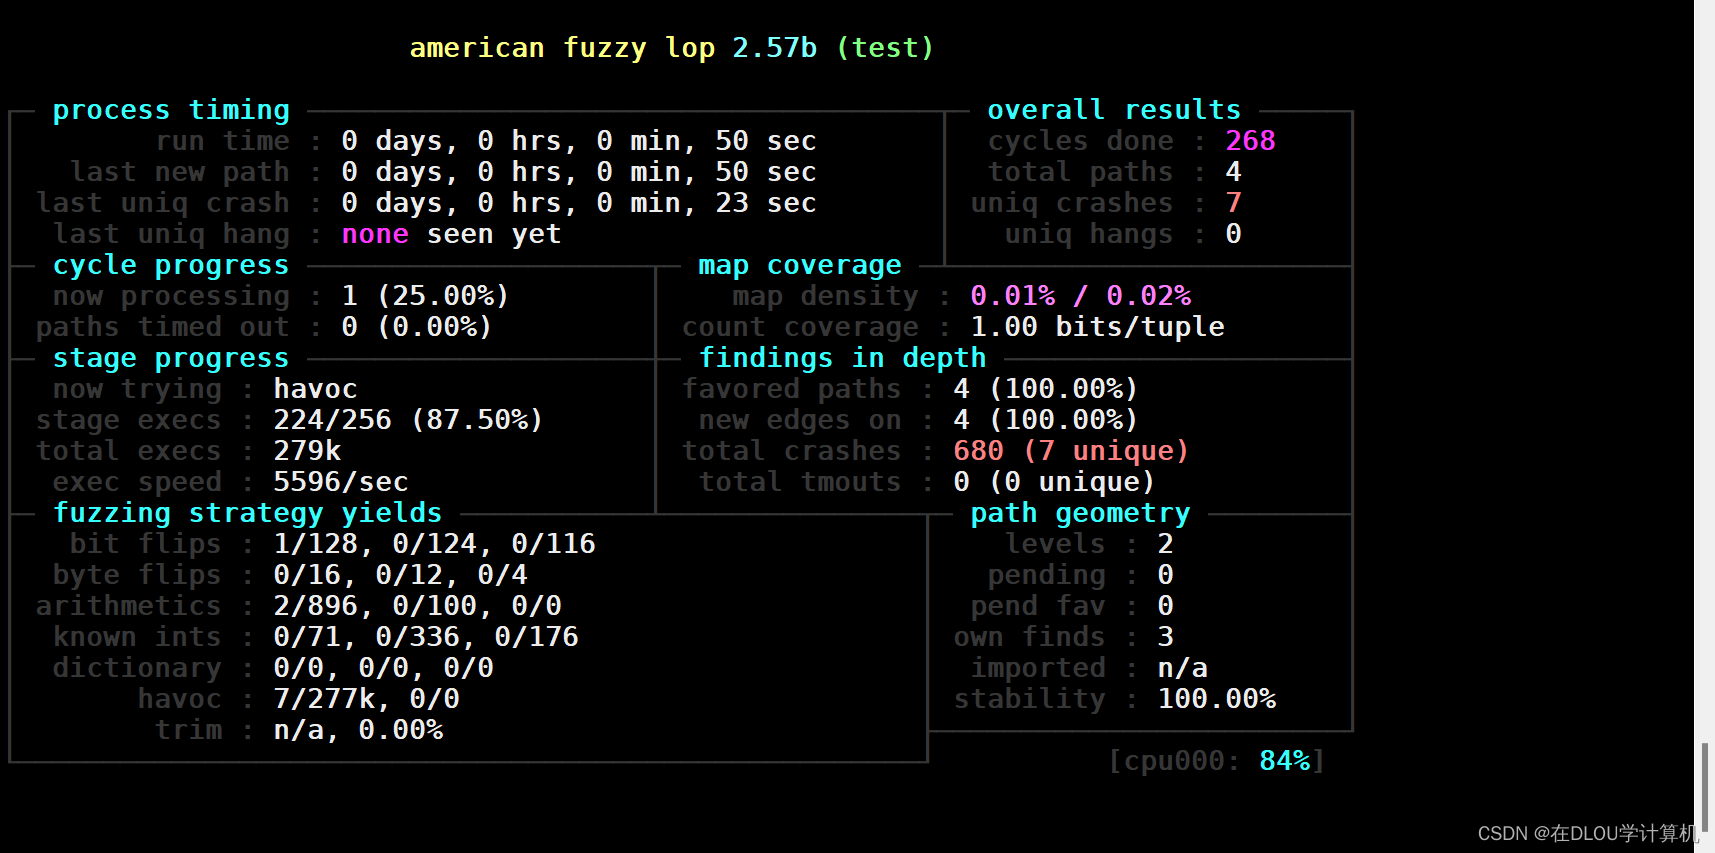Select the total execs value '279k'
Image resolution: width=1715 pixels, height=853 pixels.
click(x=307, y=451)
